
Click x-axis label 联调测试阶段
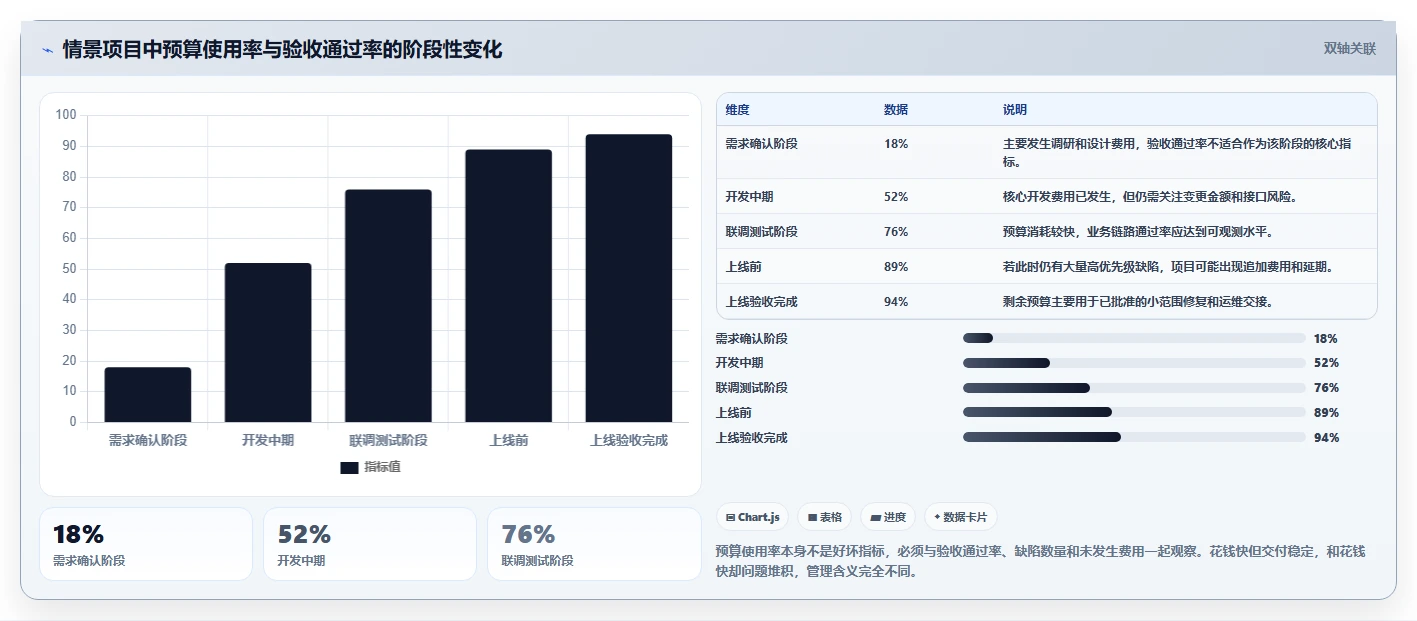[x=388, y=440]
